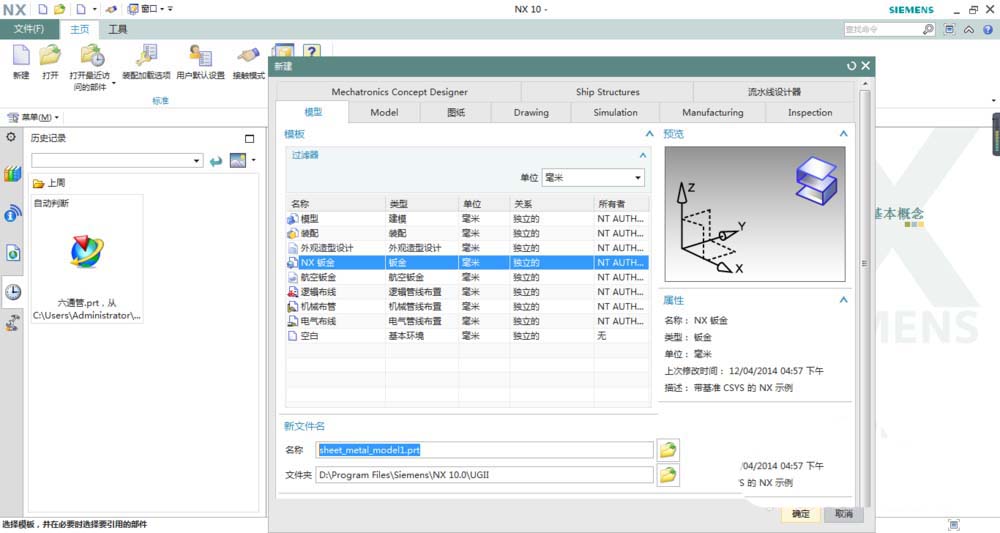The width and height of the screenshot is (1000, 533).
Task: Maximize the 历史记录 panel square icon
Action: 249,138
